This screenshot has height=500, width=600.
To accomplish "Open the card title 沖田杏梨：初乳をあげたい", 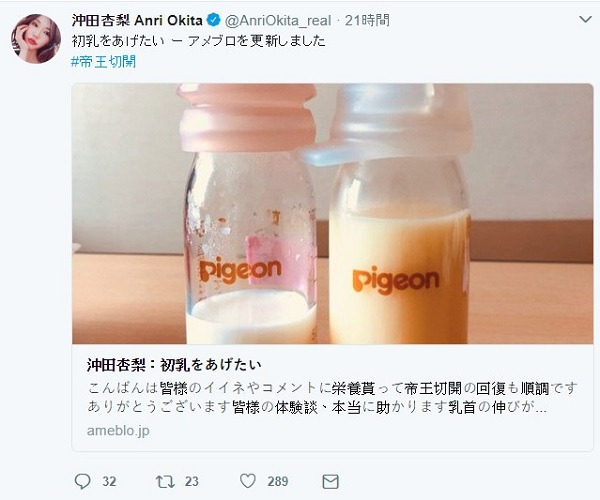I will click(x=174, y=365).
